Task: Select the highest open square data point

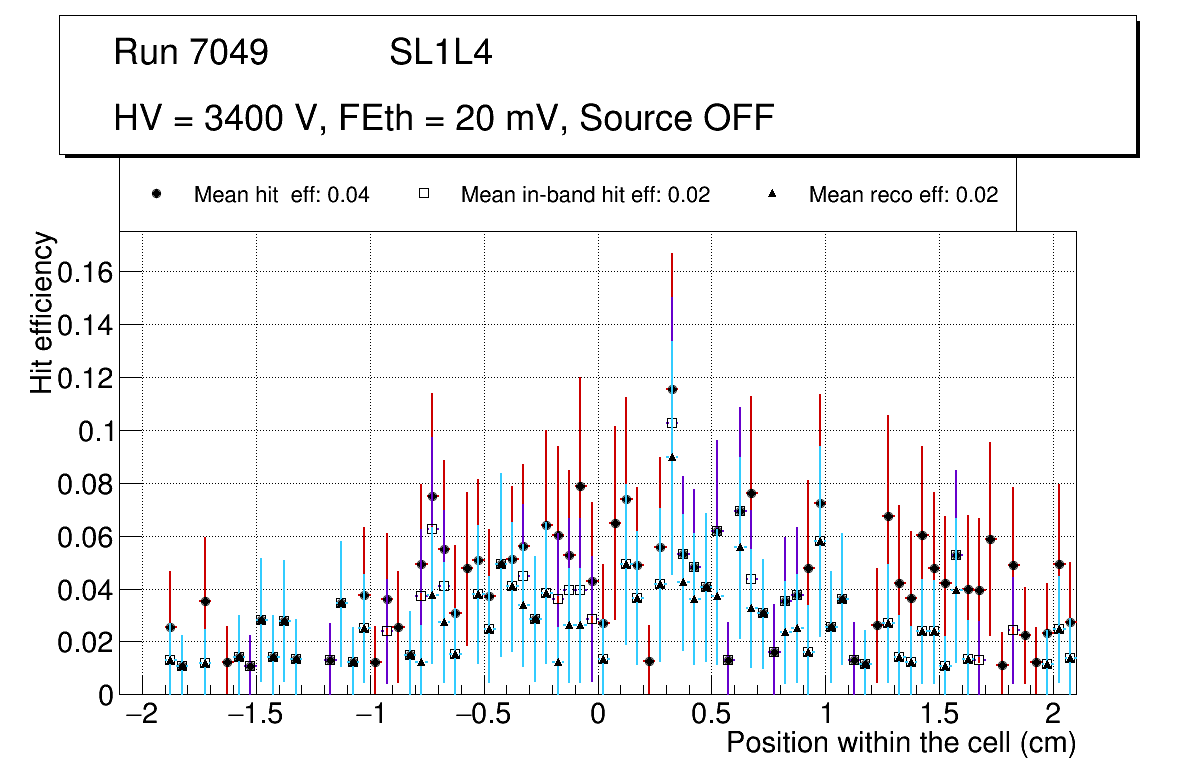Action: point(672,423)
